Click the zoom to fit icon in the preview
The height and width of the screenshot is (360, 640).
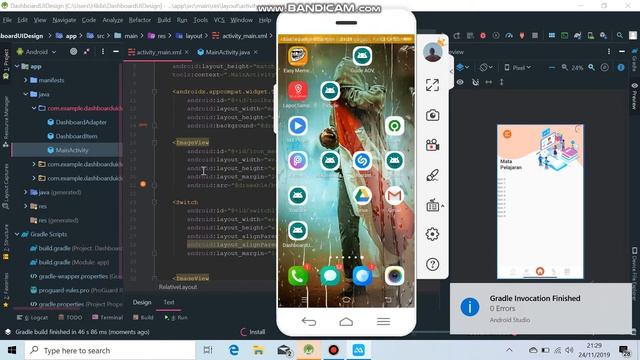604,67
